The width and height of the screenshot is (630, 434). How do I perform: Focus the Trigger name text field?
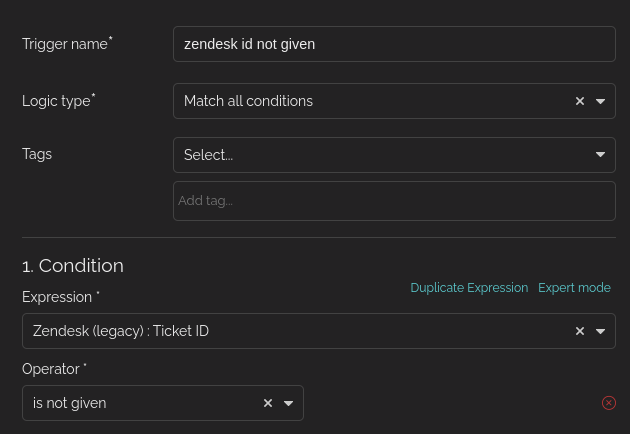tap(394, 44)
